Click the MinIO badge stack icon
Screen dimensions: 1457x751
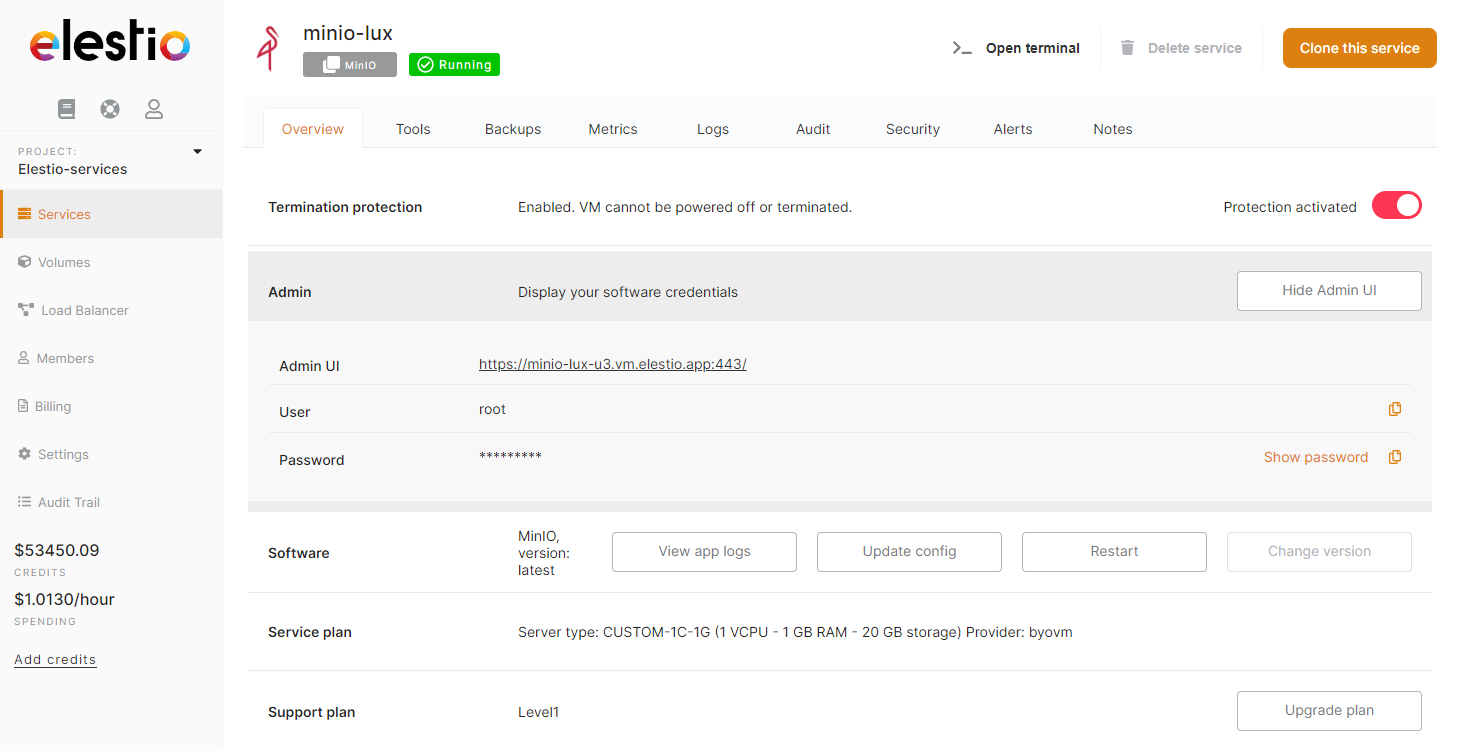pyautogui.click(x=331, y=65)
